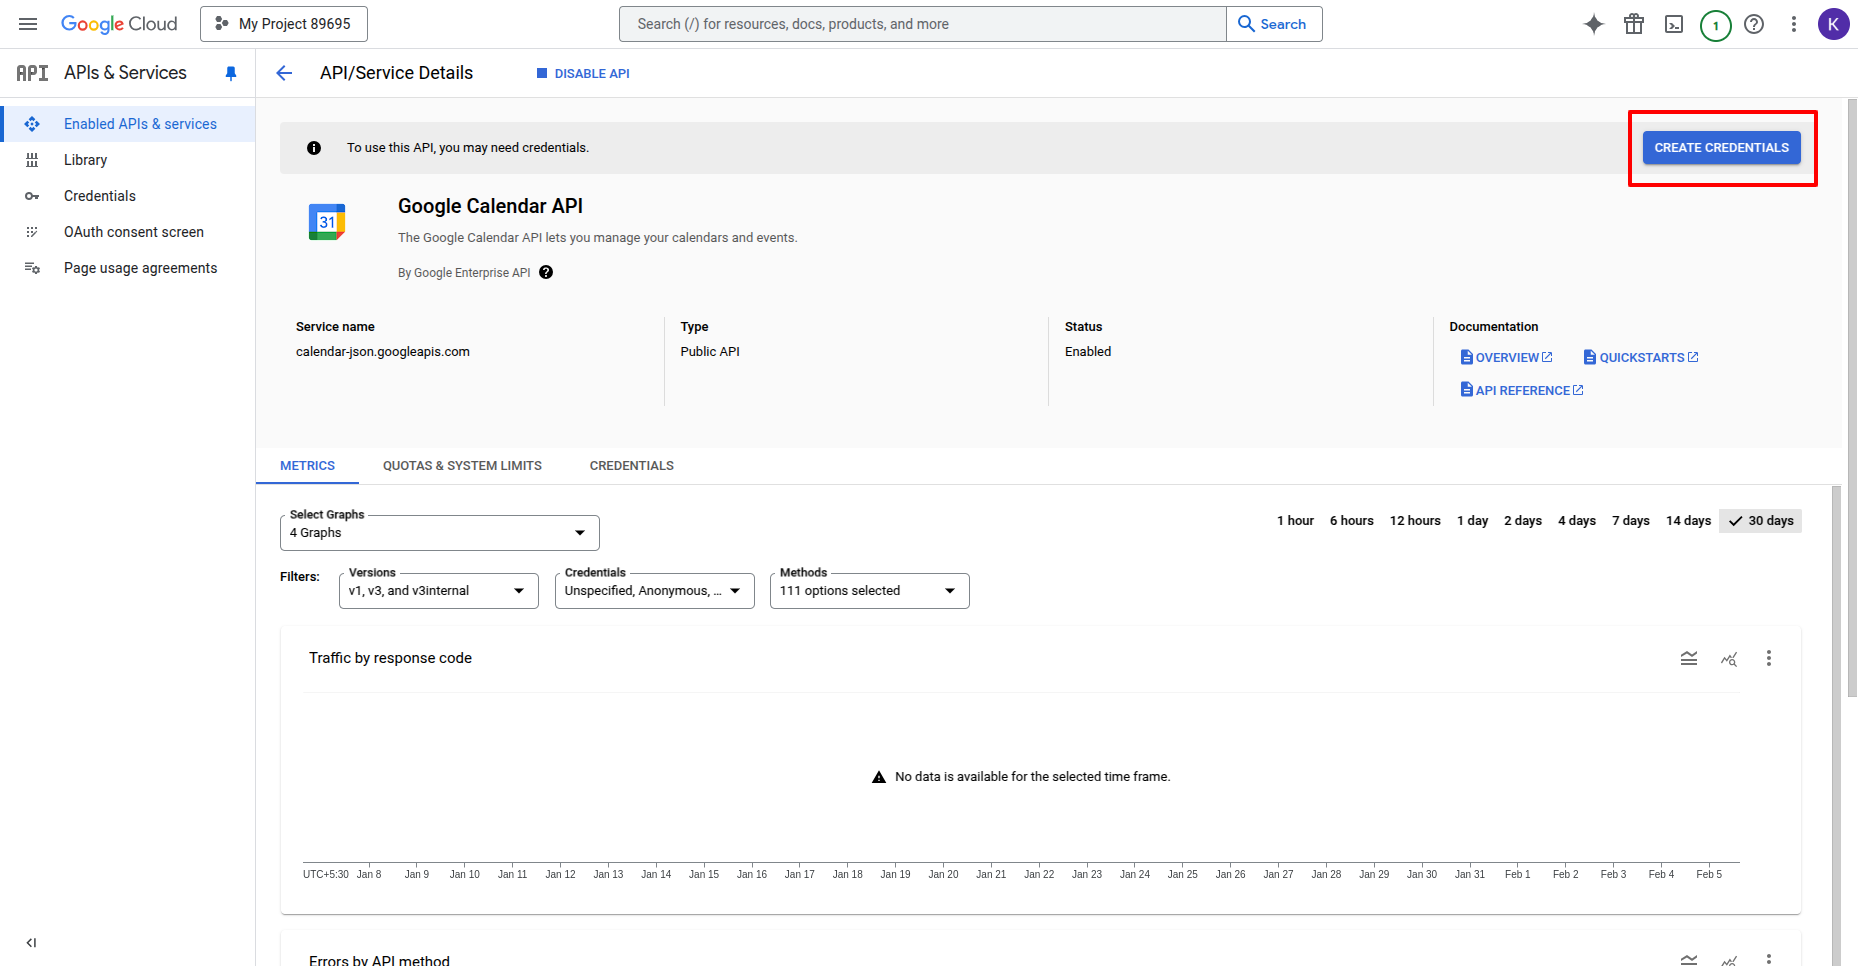The image size is (1858, 966).
Task: Switch to Quotas & System Limits tab
Action: coord(462,466)
